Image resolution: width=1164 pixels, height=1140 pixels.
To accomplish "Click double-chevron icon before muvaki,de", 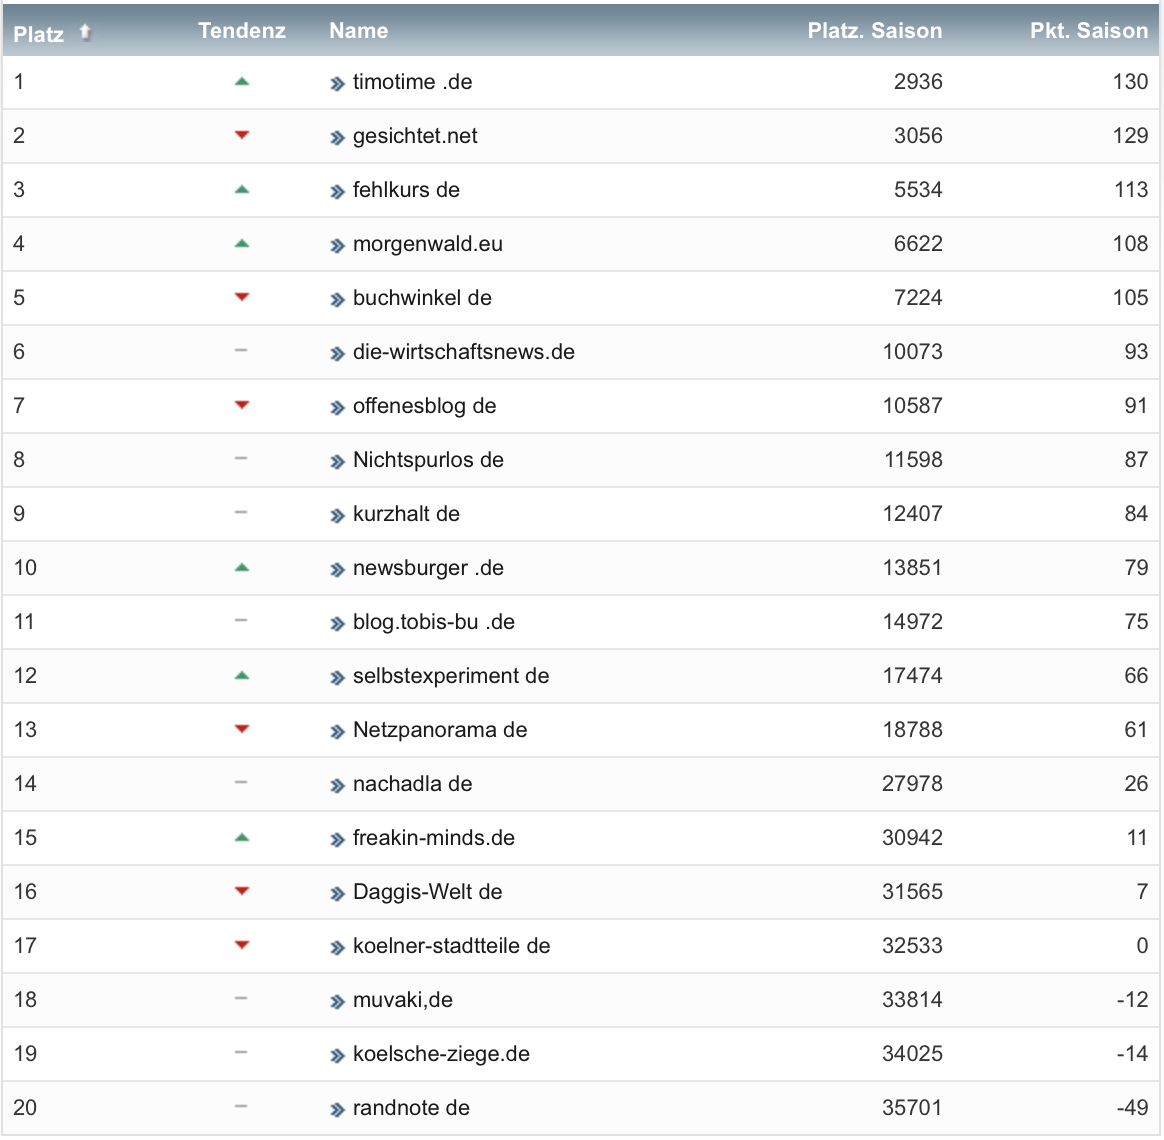I will click(x=337, y=1002).
